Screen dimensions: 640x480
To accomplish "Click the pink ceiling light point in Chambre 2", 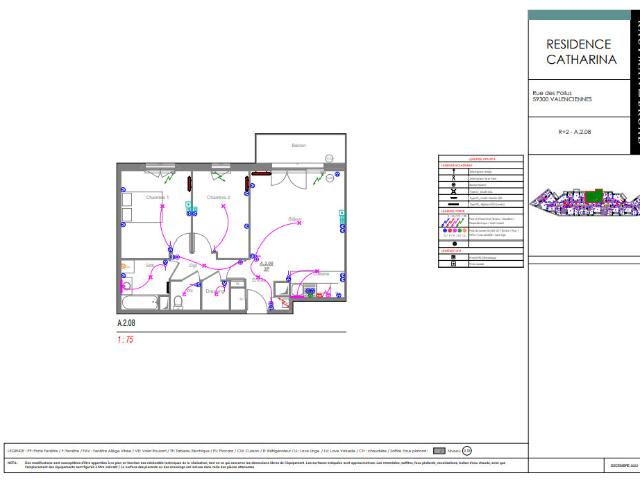I will tap(223, 206).
